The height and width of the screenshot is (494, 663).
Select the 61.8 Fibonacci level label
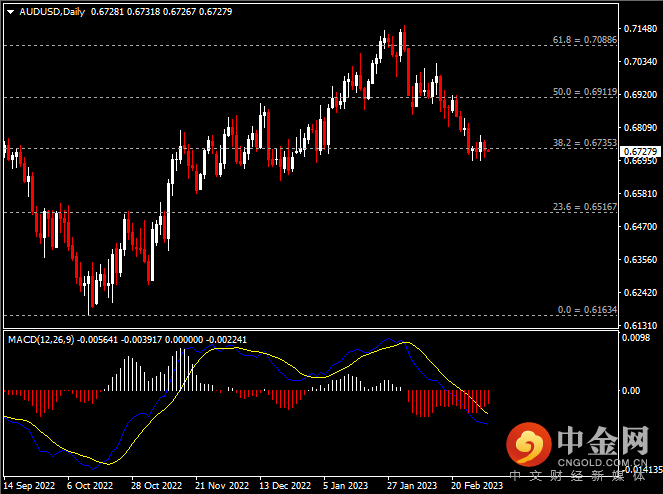(x=583, y=40)
